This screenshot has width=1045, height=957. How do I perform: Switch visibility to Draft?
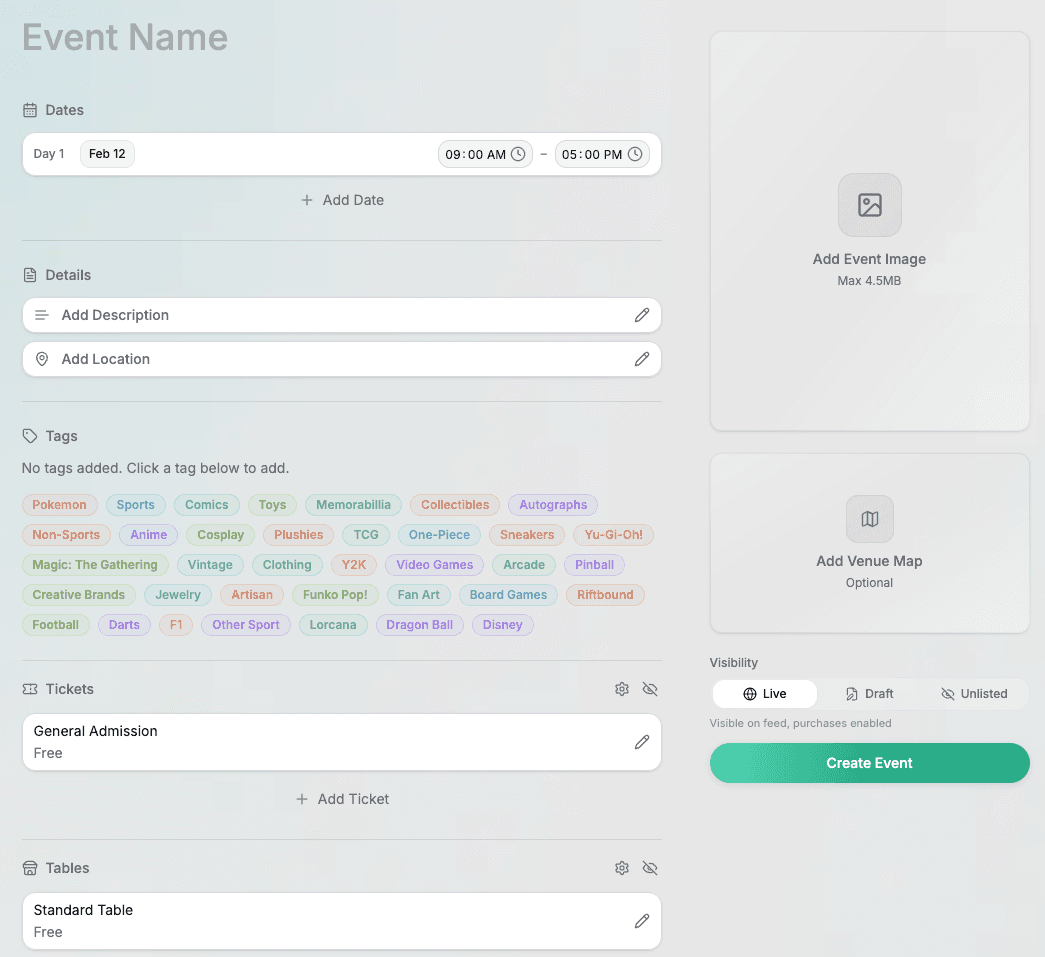pyautogui.click(x=870, y=693)
